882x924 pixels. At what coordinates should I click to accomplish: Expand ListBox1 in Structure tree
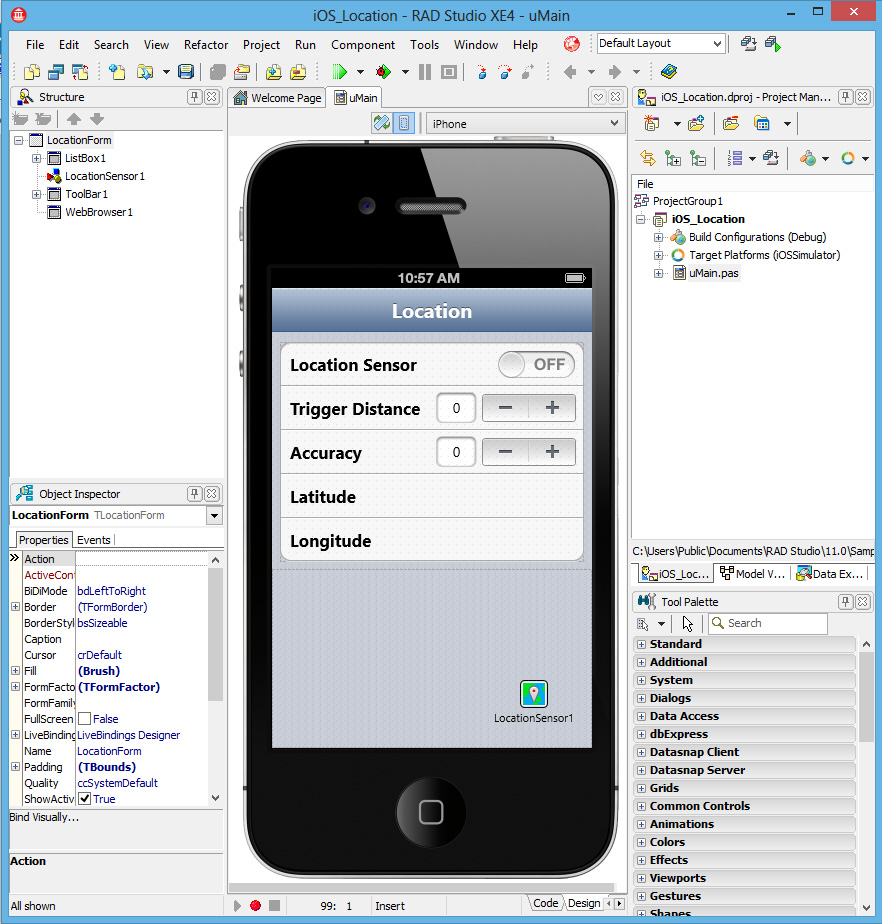37,158
